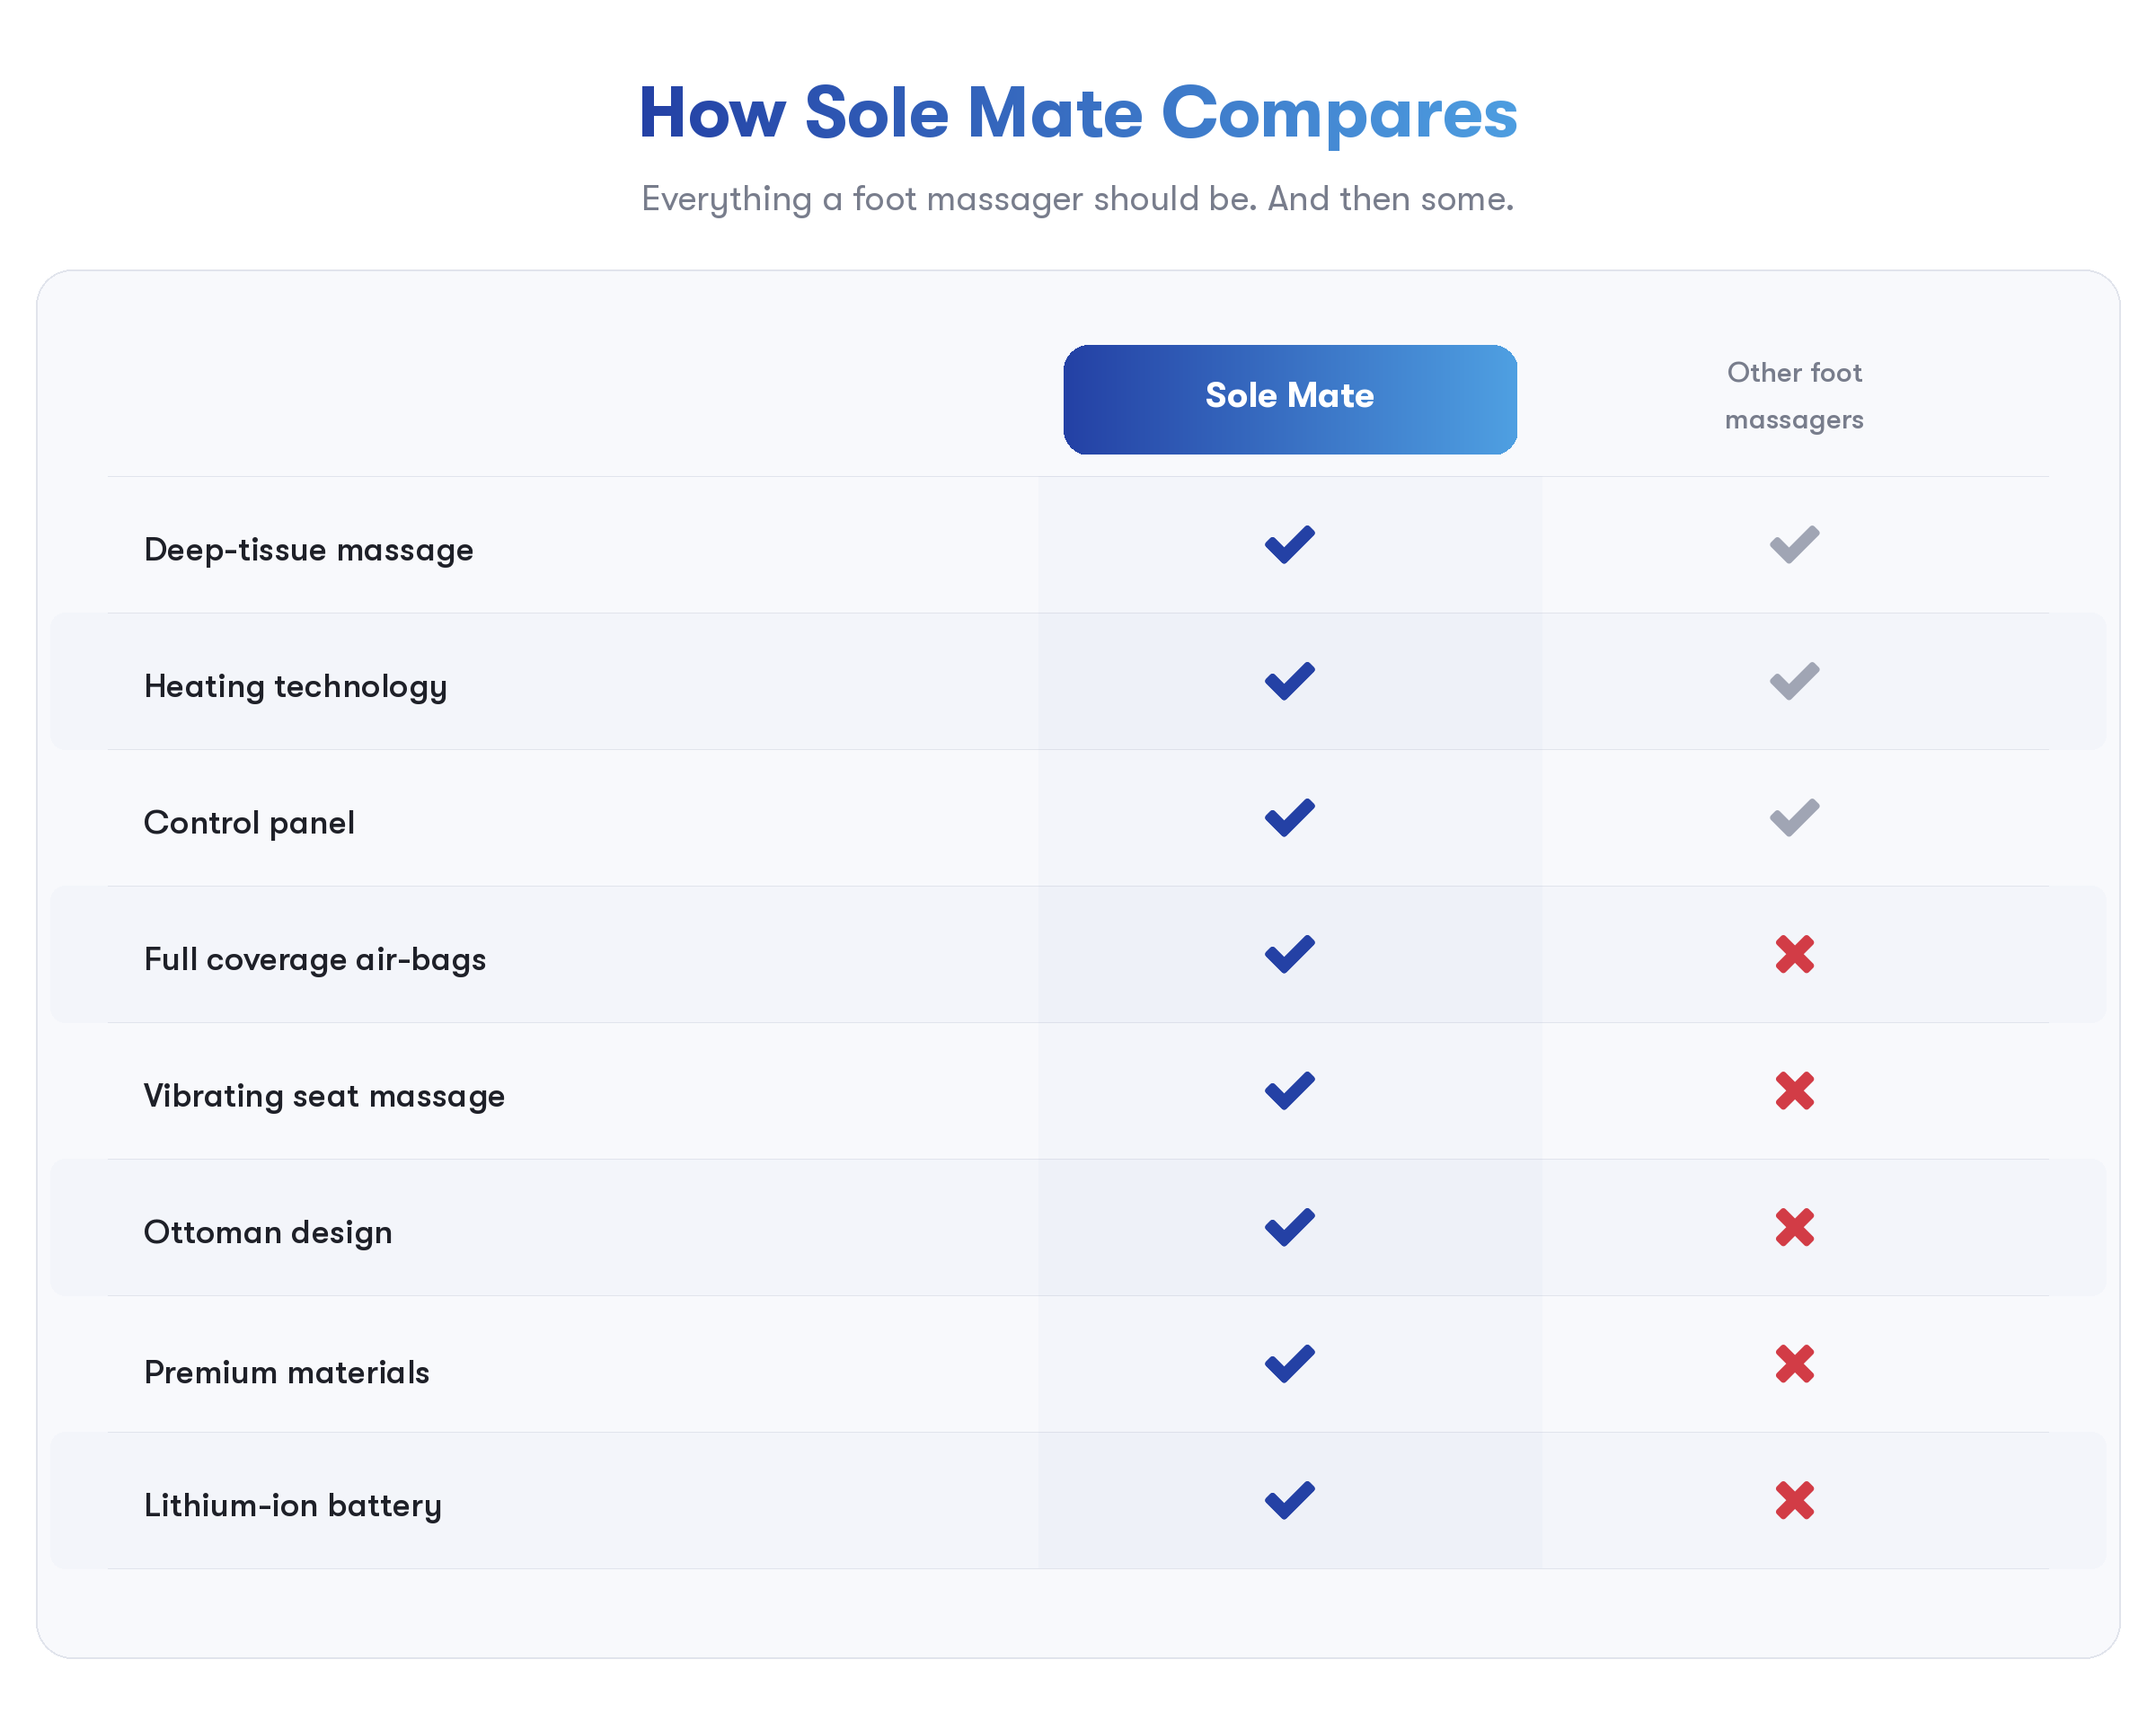Click red X for Lithium-ion battery
Screen dimensions: 2156x1730
pos(1794,1500)
